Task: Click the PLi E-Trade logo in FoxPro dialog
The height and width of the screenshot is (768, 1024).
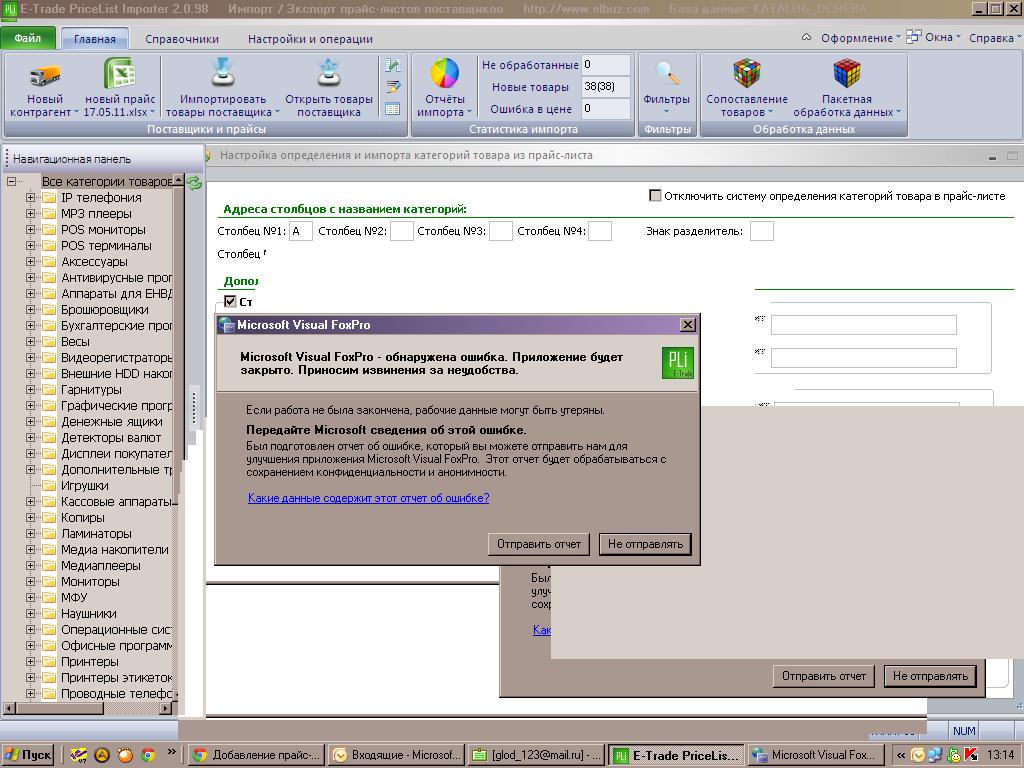Action: pyautogui.click(x=677, y=363)
